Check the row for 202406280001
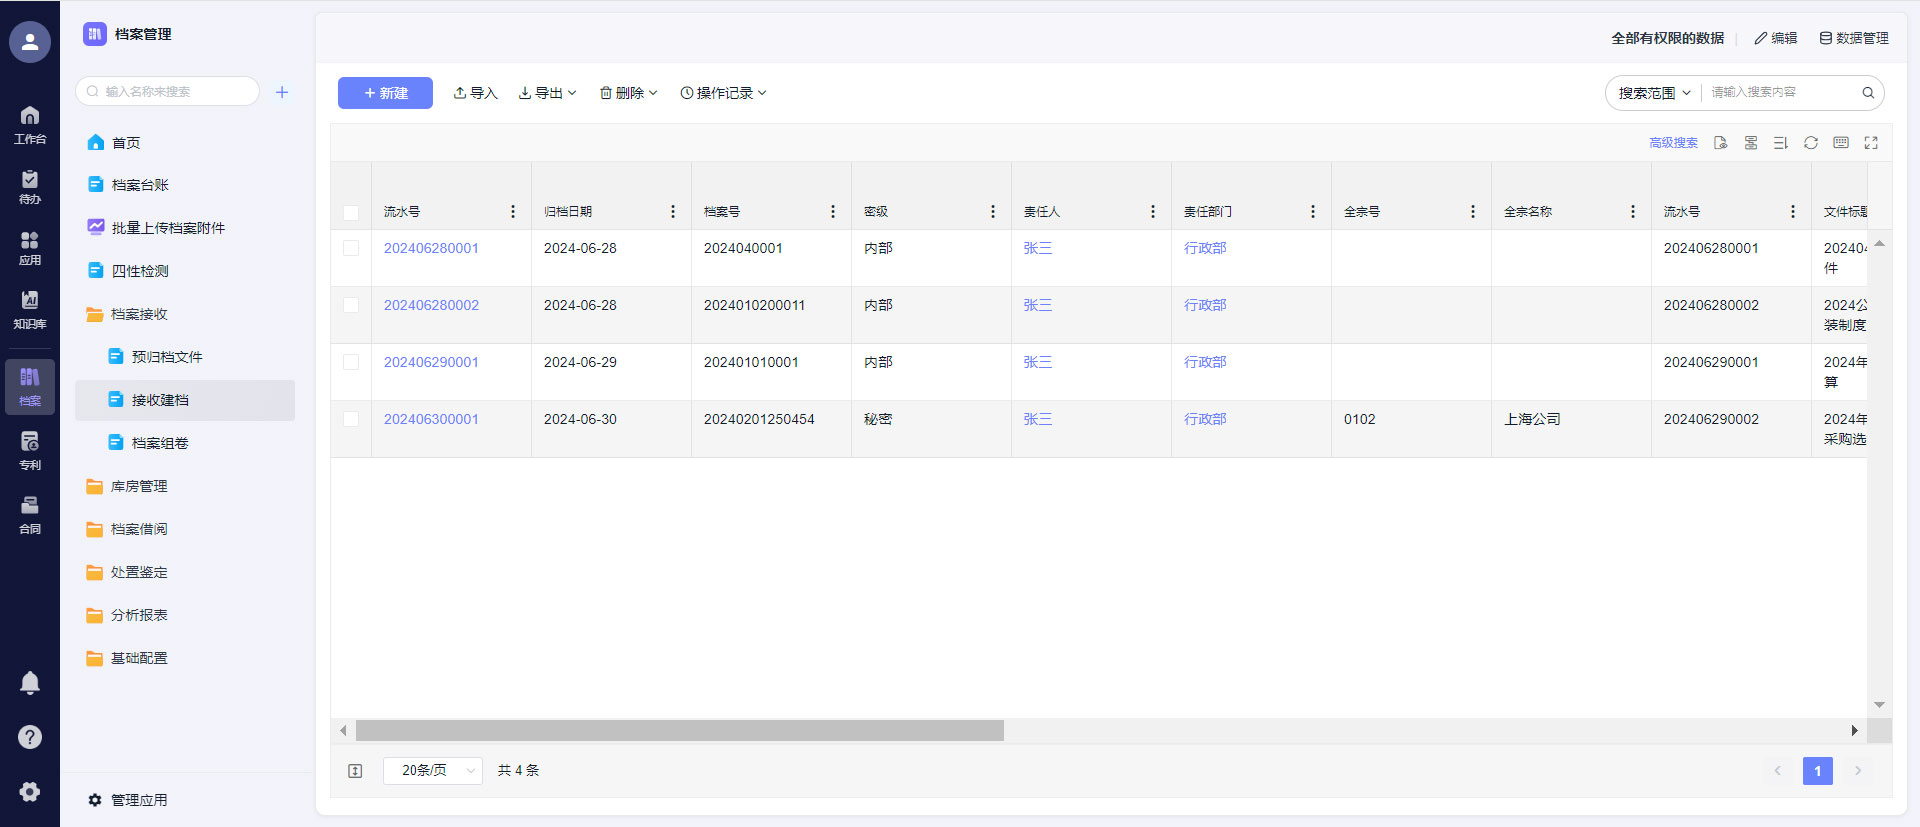 pyautogui.click(x=351, y=248)
